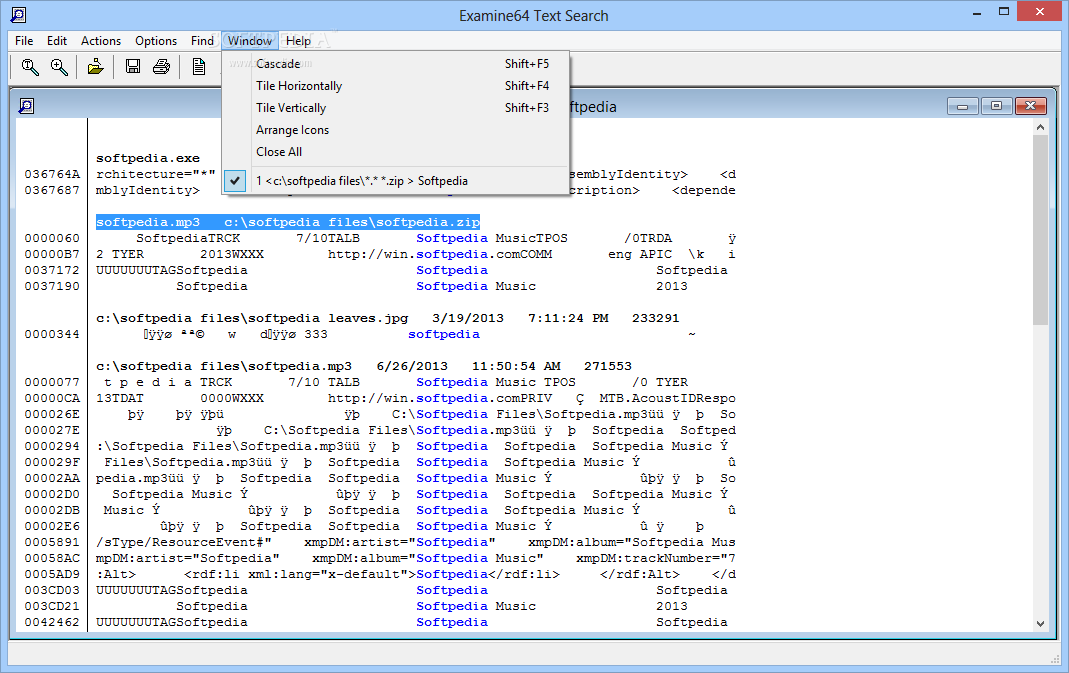
Task: Click offset 000026E result row
Action: 52,415
